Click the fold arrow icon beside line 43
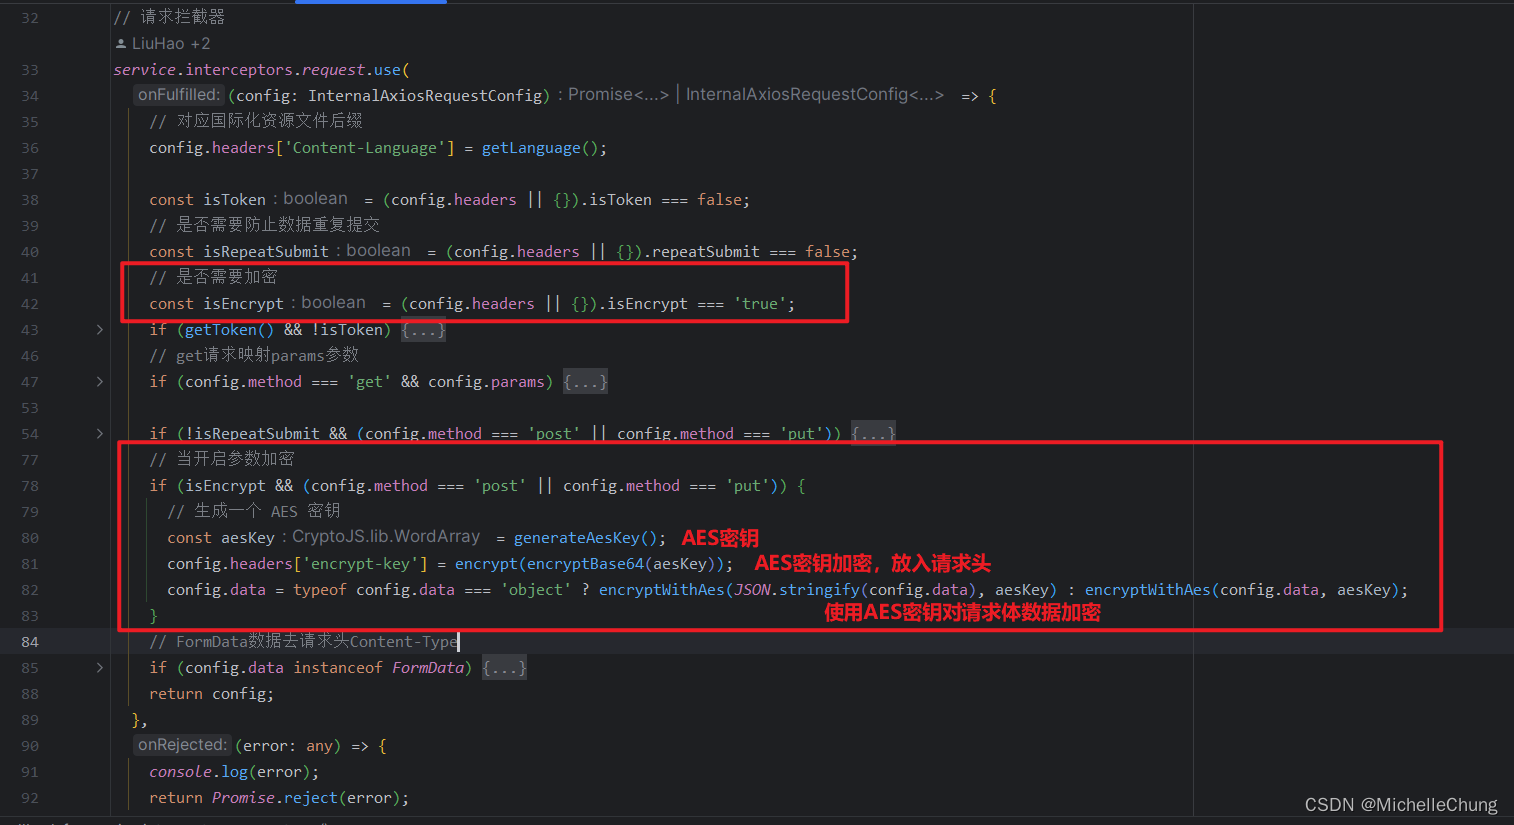The height and width of the screenshot is (825, 1514). click(97, 329)
